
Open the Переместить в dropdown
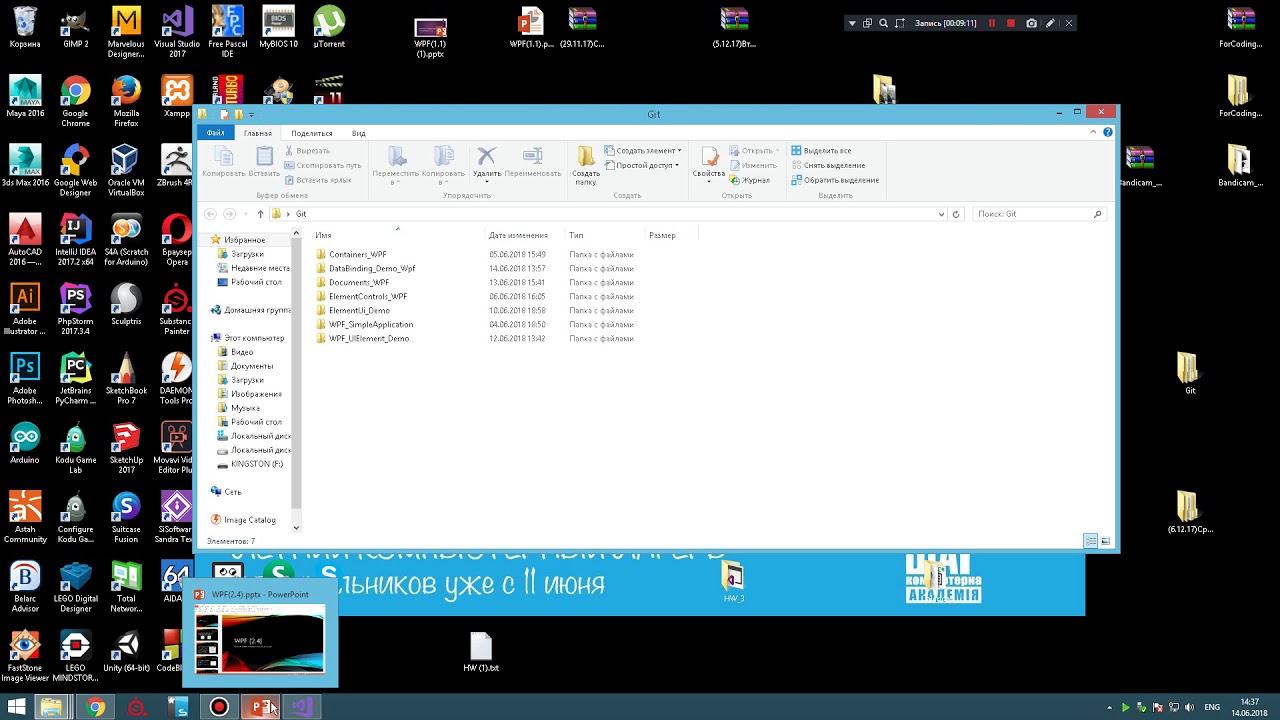[x=396, y=165]
